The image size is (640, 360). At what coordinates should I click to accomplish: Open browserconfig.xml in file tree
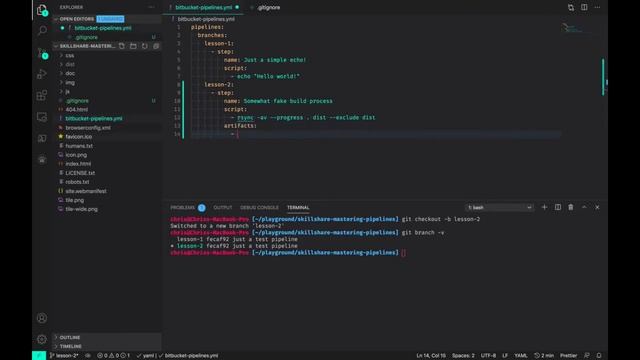point(88,128)
